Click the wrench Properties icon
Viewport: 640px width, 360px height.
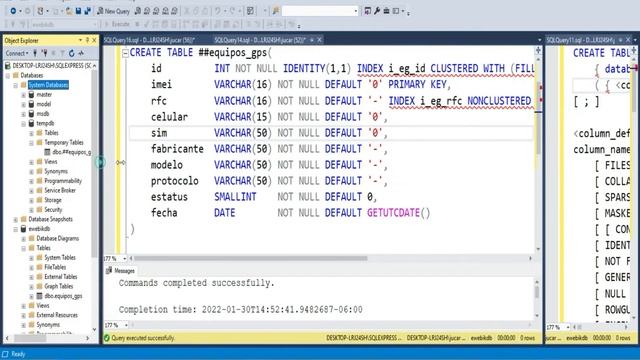[377, 11]
